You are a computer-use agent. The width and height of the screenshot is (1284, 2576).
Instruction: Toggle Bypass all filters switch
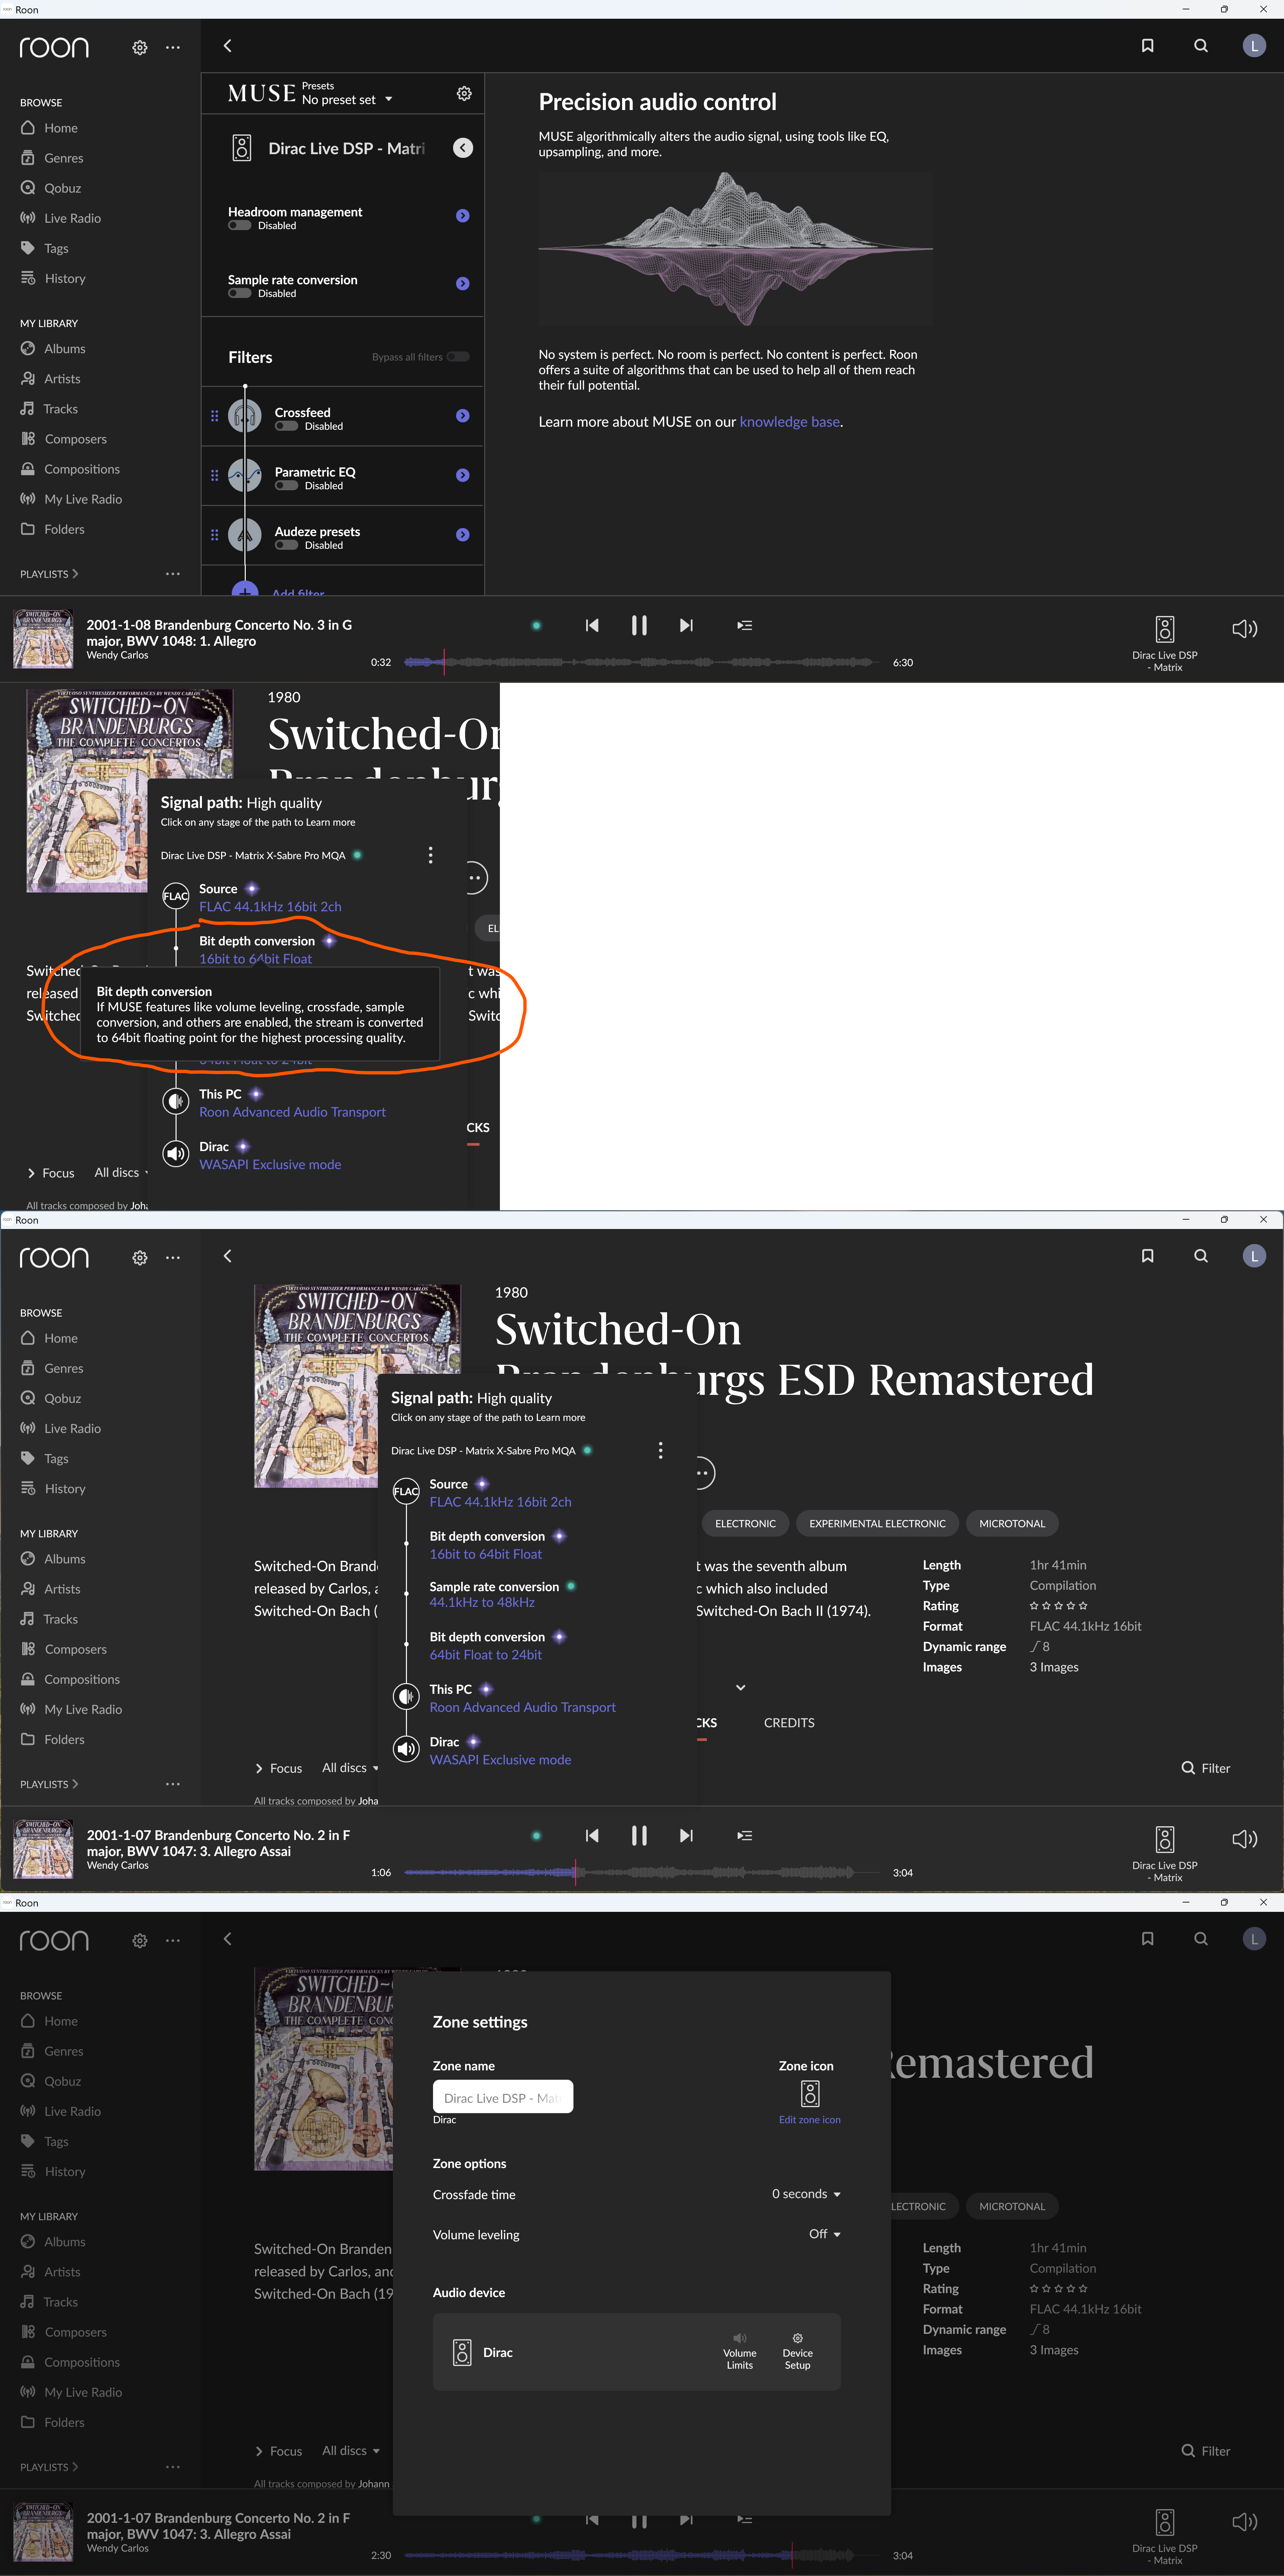458,357
